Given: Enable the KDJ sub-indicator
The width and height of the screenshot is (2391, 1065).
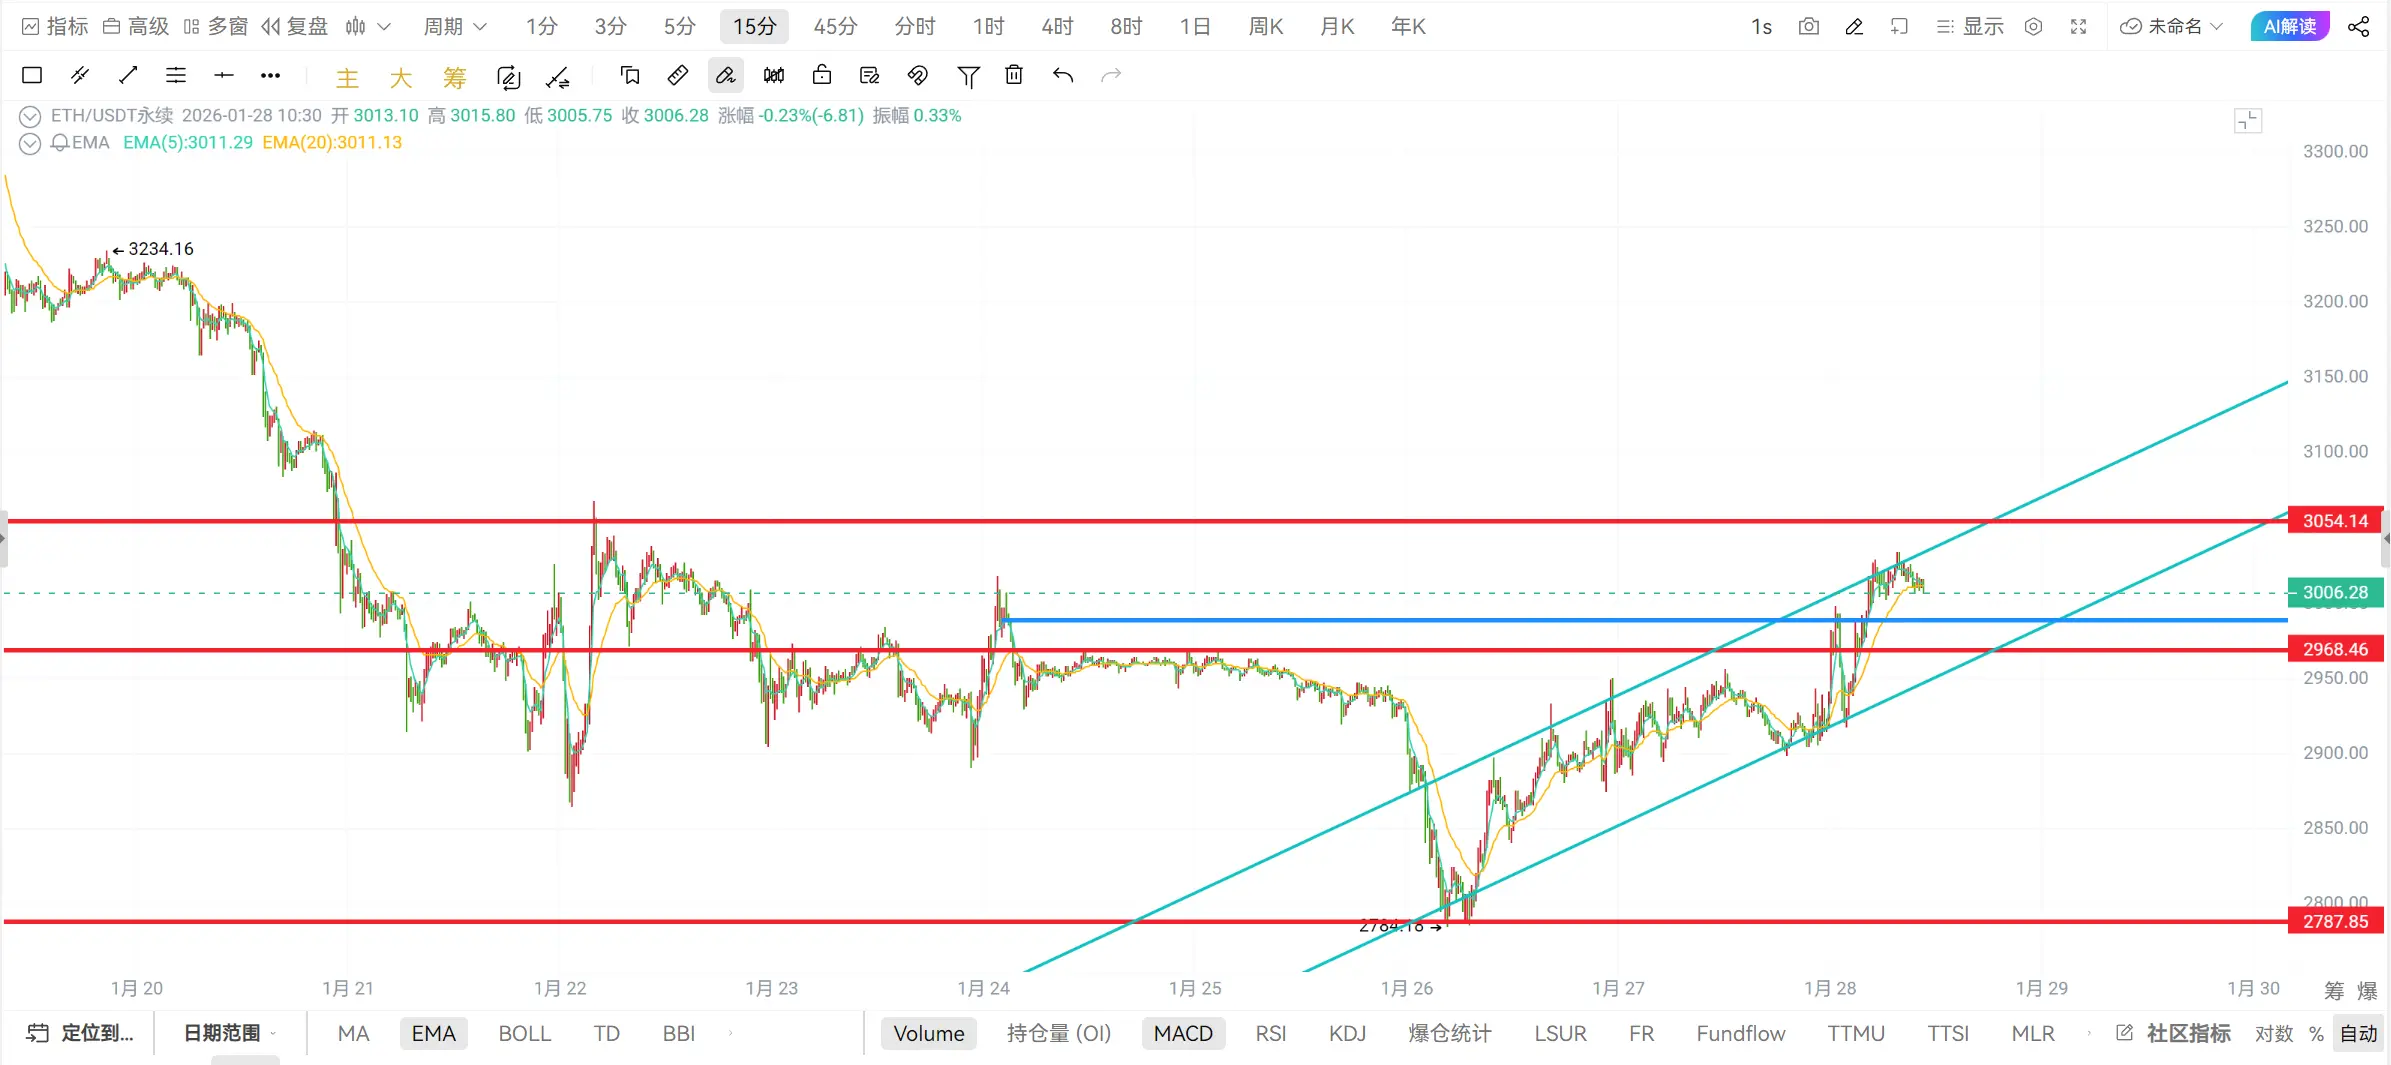Looking at the screenshot, I should point(1347,1033).
